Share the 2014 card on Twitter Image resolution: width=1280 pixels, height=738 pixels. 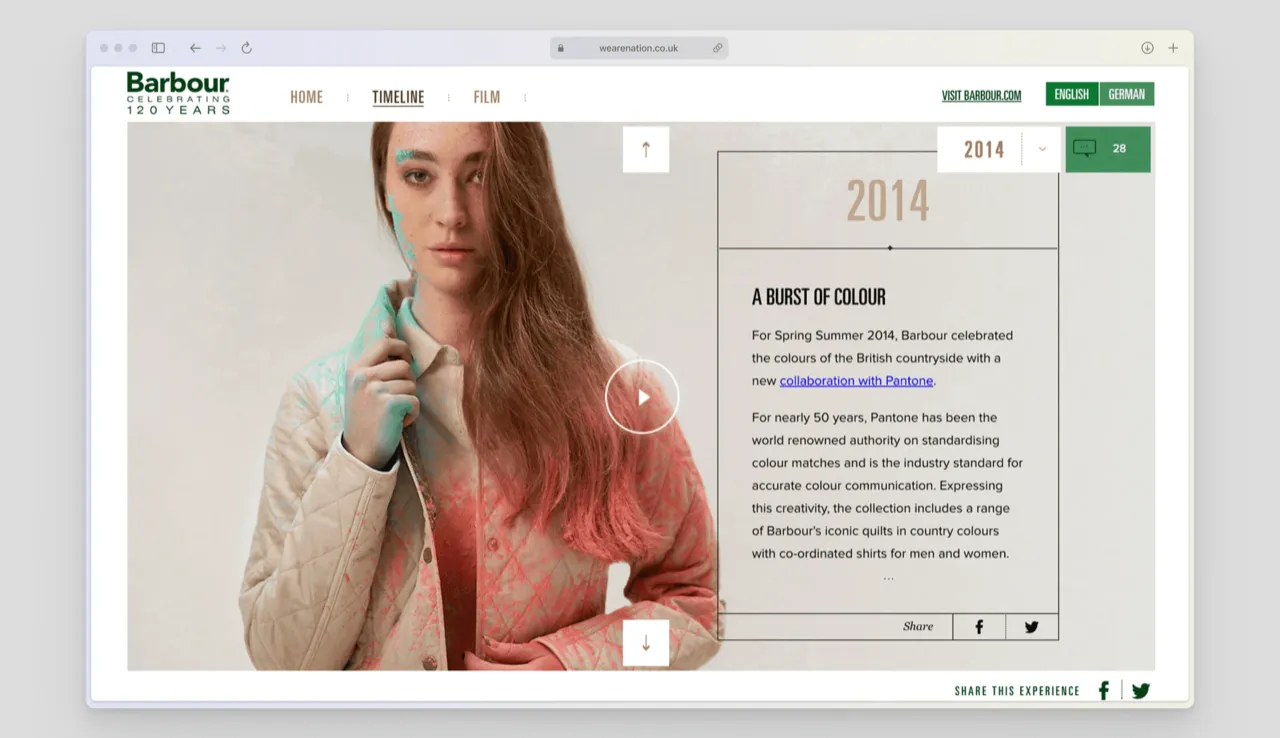[x=1031, y=626]
